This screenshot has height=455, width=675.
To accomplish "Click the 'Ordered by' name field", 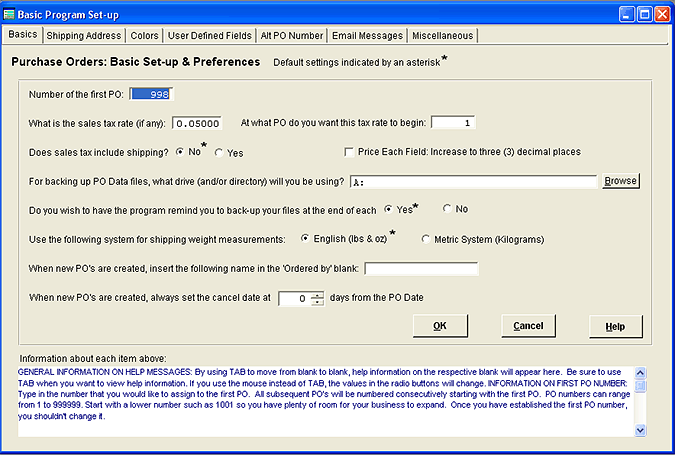I will tap(421, 269).
